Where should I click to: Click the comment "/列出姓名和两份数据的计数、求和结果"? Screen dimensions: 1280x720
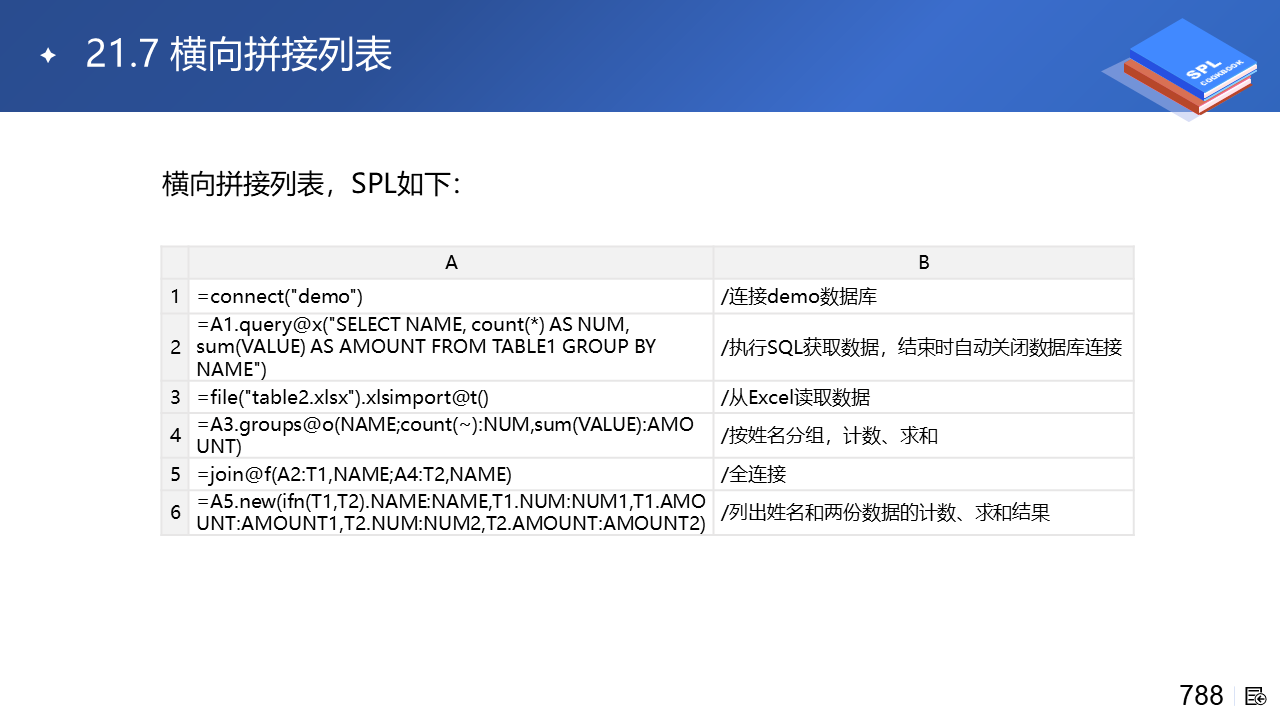pyautogui.click(x=885, y=513)
